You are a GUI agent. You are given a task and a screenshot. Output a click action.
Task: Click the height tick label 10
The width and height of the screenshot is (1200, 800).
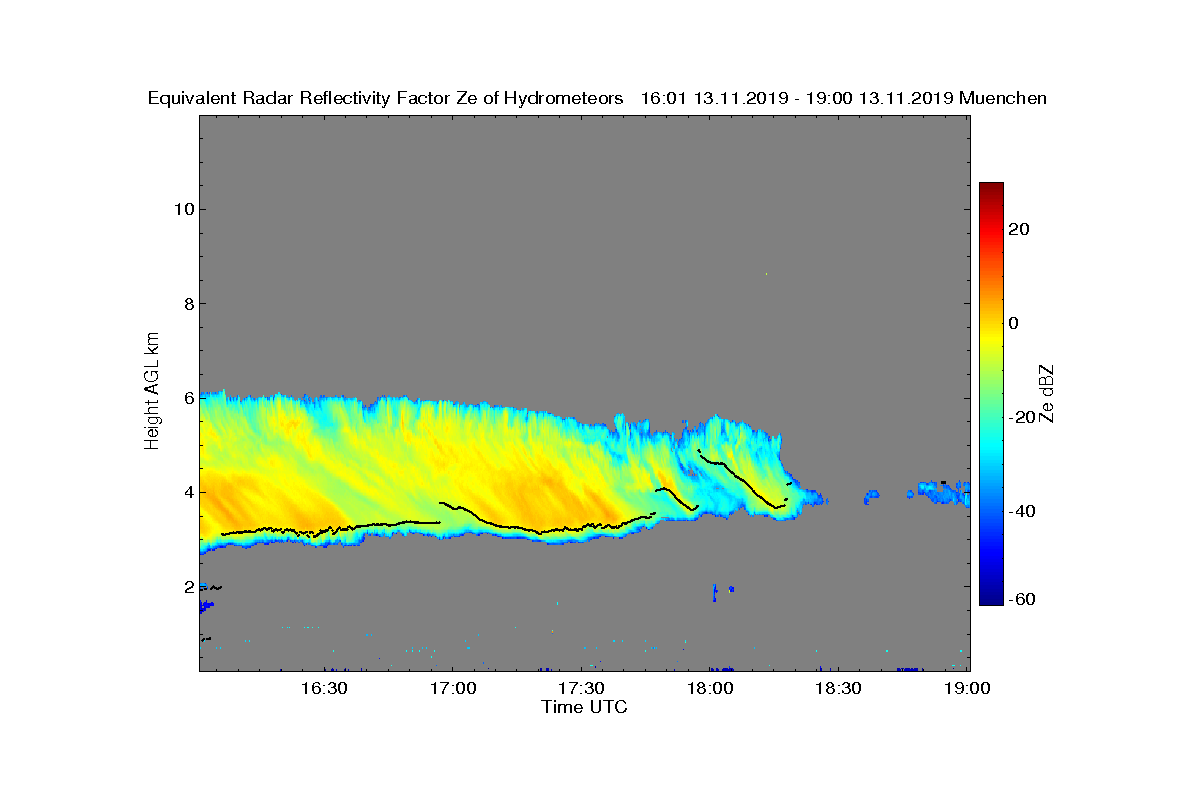point(182,209)
